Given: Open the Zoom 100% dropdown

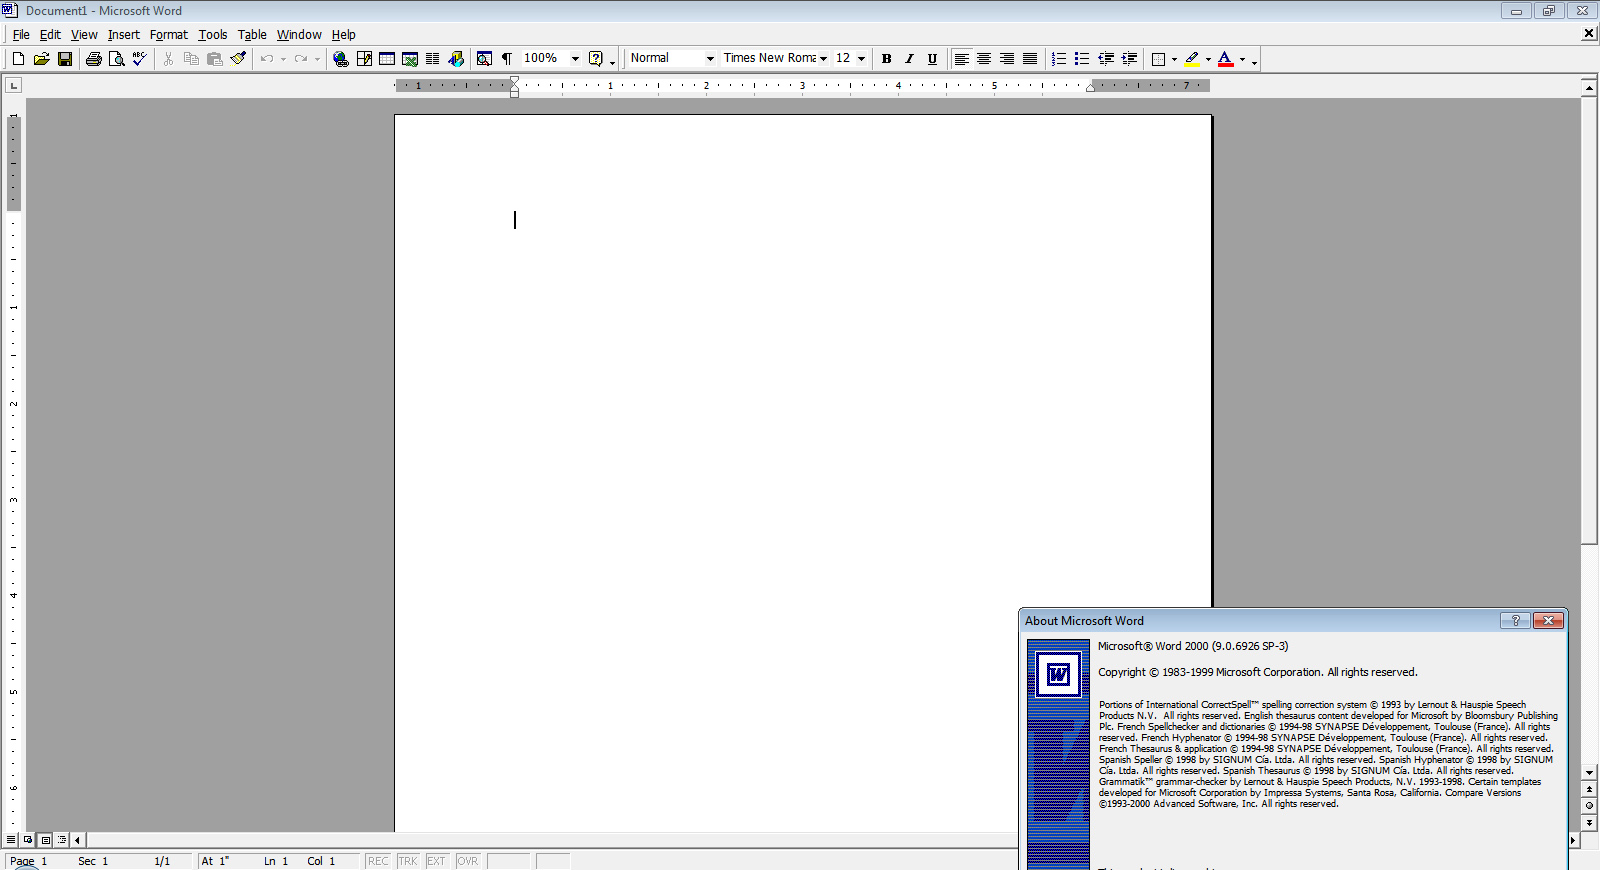Looking at the screenshot, I should click(575, 59).
